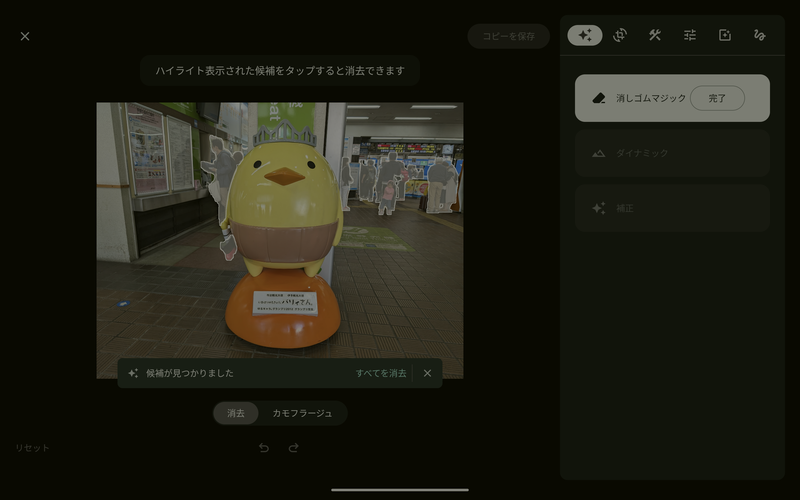
Task: Close the editor with the X icon
Action: point(24,36)
